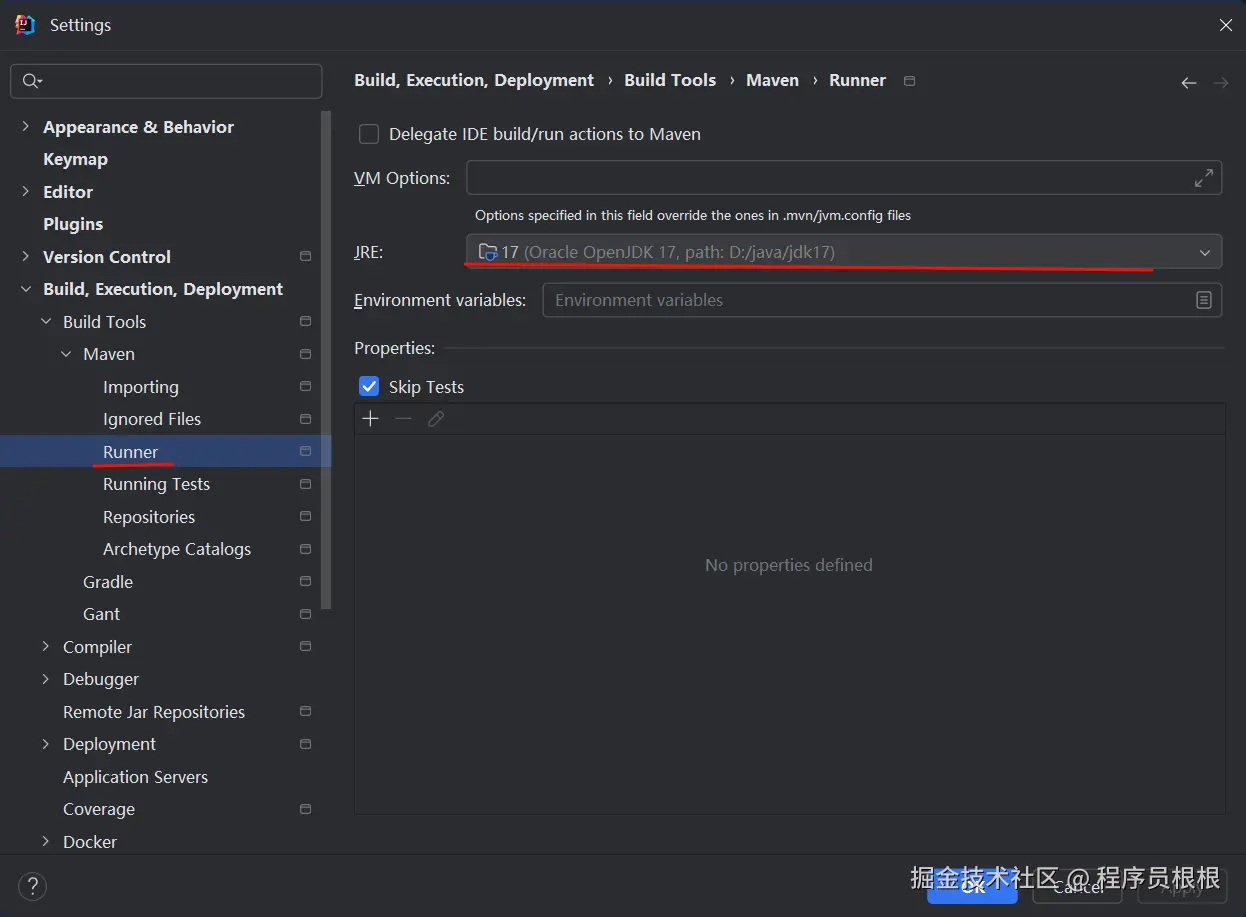
Task: Open the JRE dropdown
Action: 844,252
